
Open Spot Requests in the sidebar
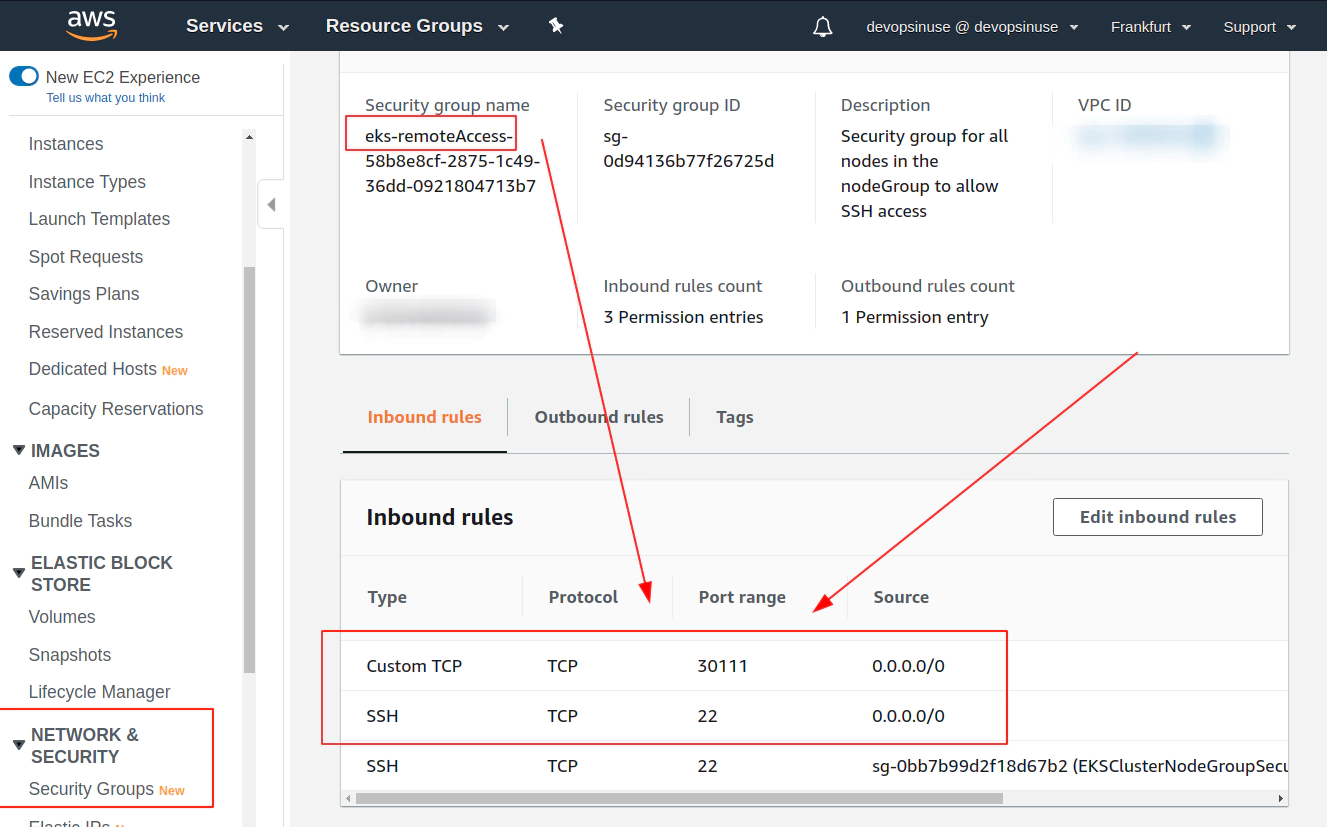point(86,257)
